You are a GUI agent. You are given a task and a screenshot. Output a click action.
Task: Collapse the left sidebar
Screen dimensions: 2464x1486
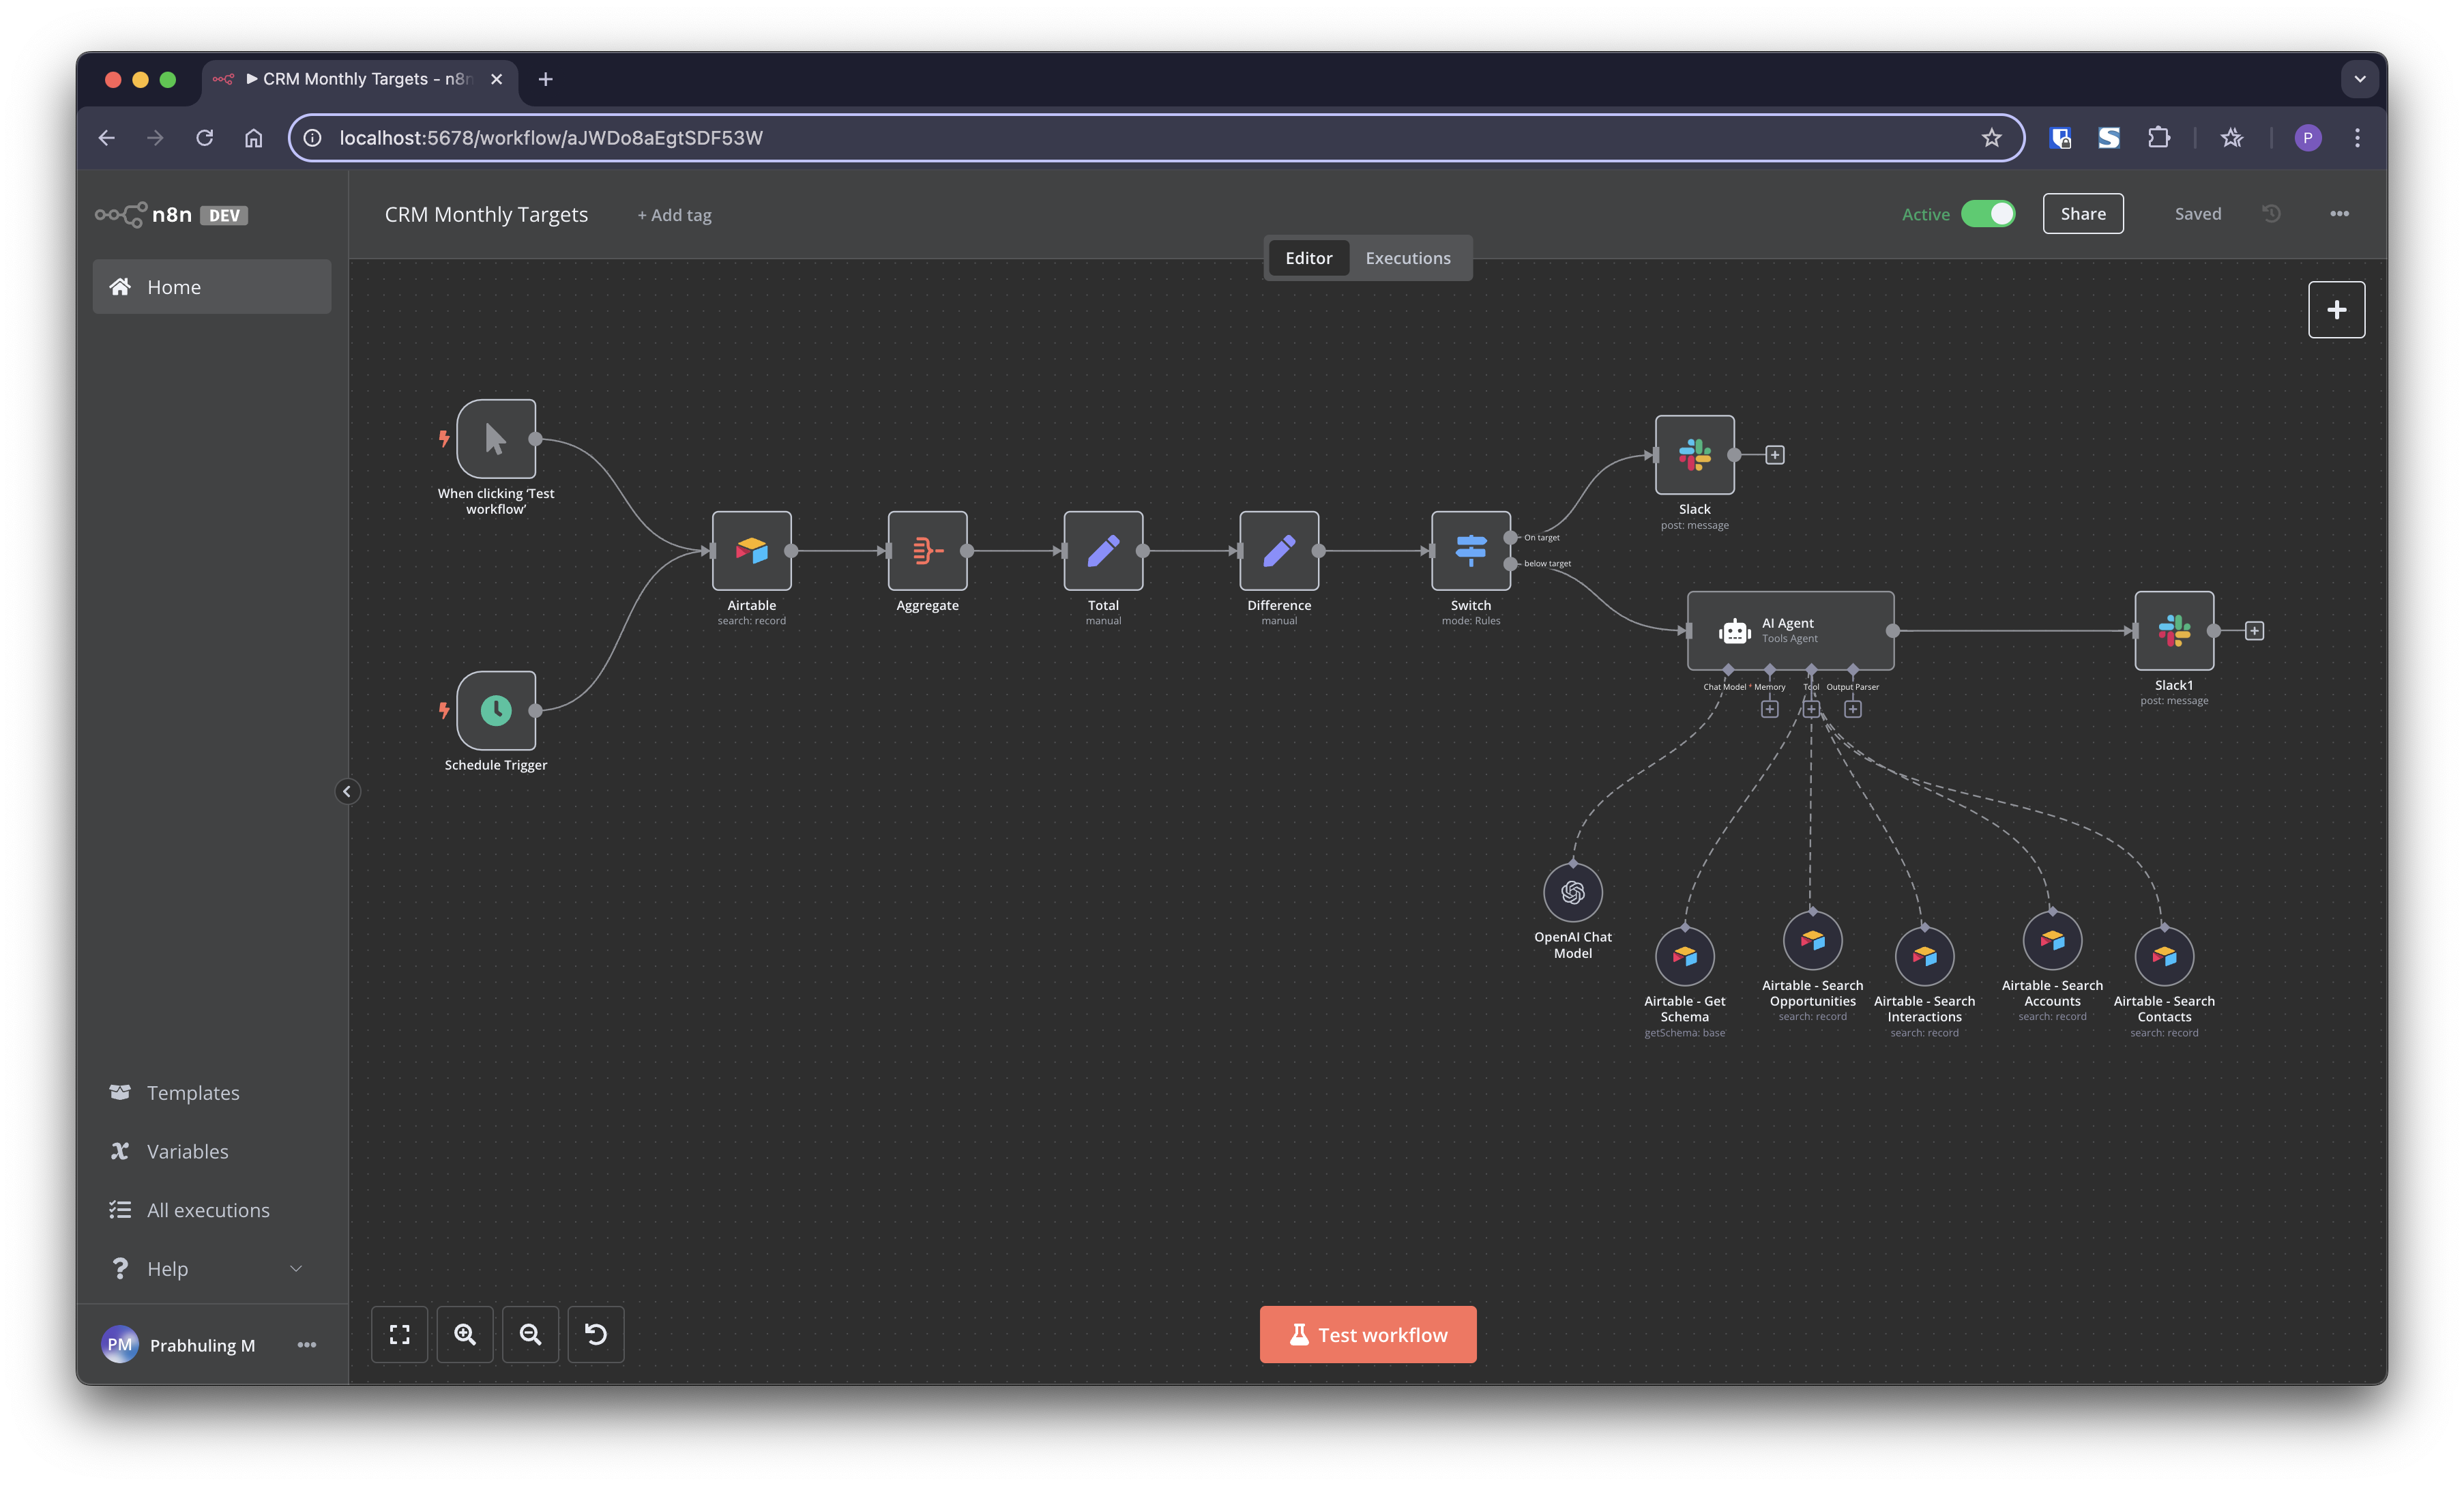click(x=347, y=791)
